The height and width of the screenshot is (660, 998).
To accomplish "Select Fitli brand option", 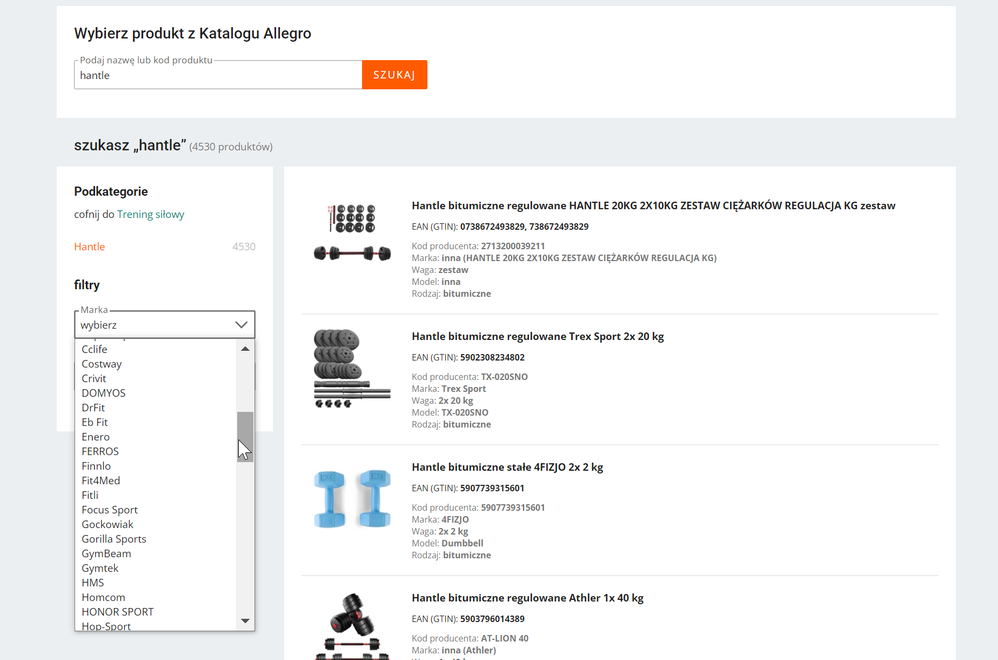I will point(90,496).
